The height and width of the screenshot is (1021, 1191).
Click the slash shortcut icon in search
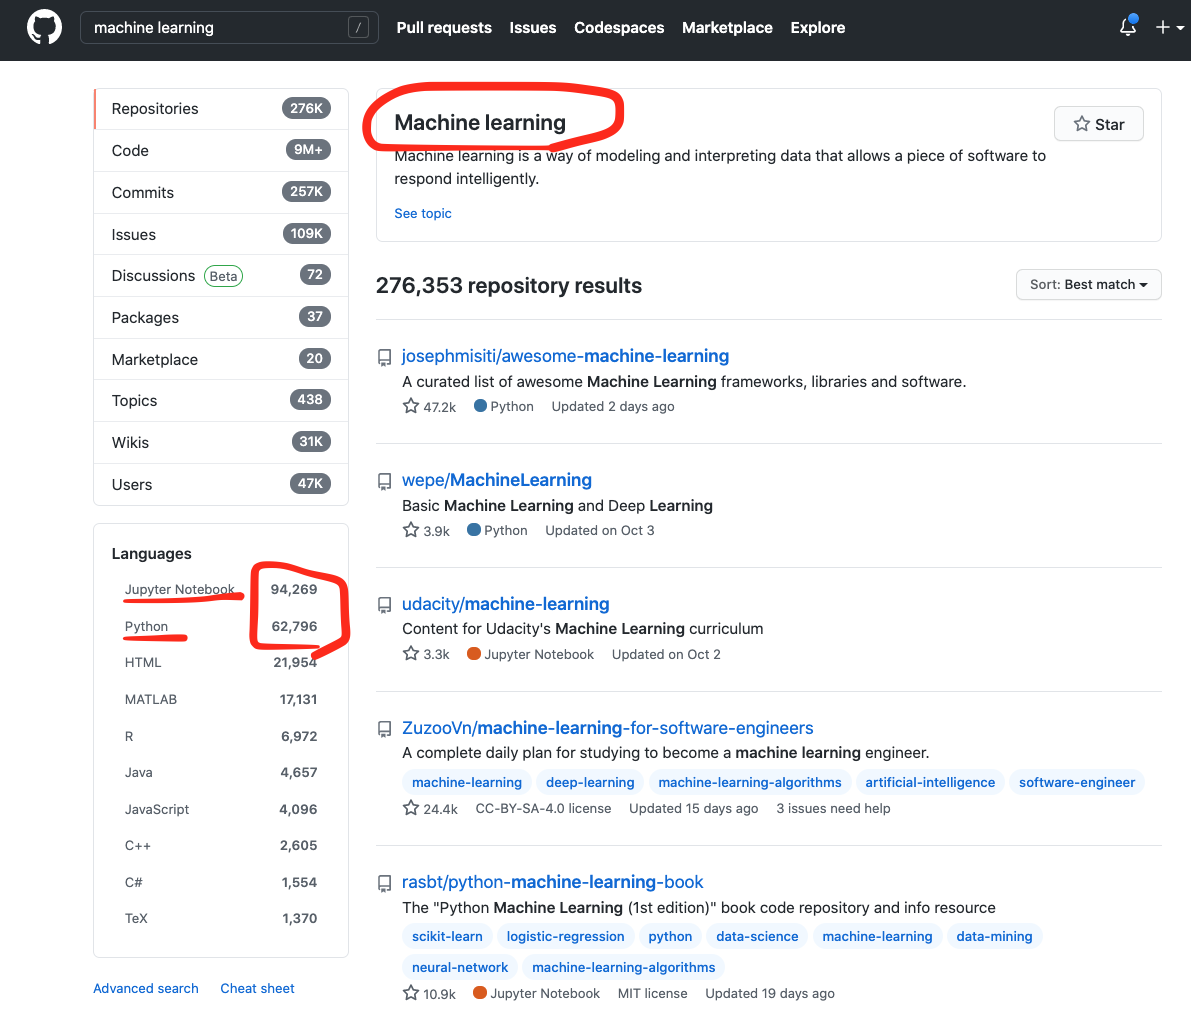pyautogui.click(x=359, y=27)
